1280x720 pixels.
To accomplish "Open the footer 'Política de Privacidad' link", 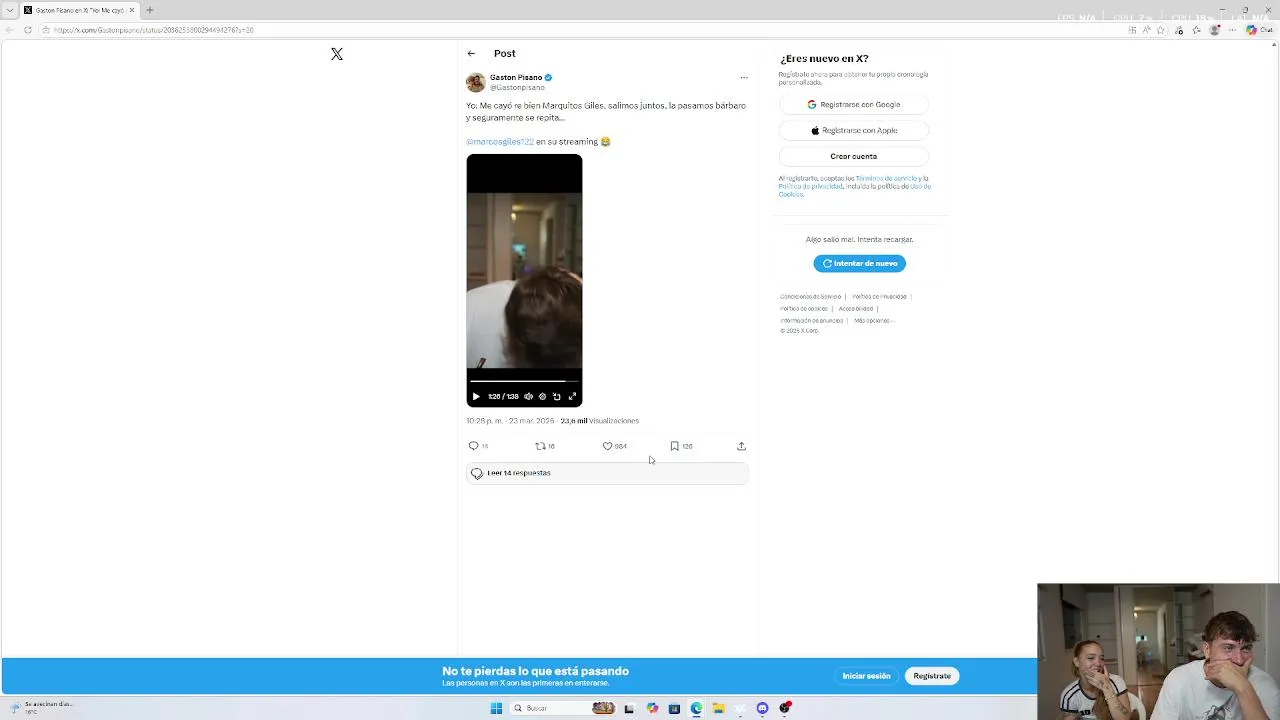I will [x=879, y=297].
